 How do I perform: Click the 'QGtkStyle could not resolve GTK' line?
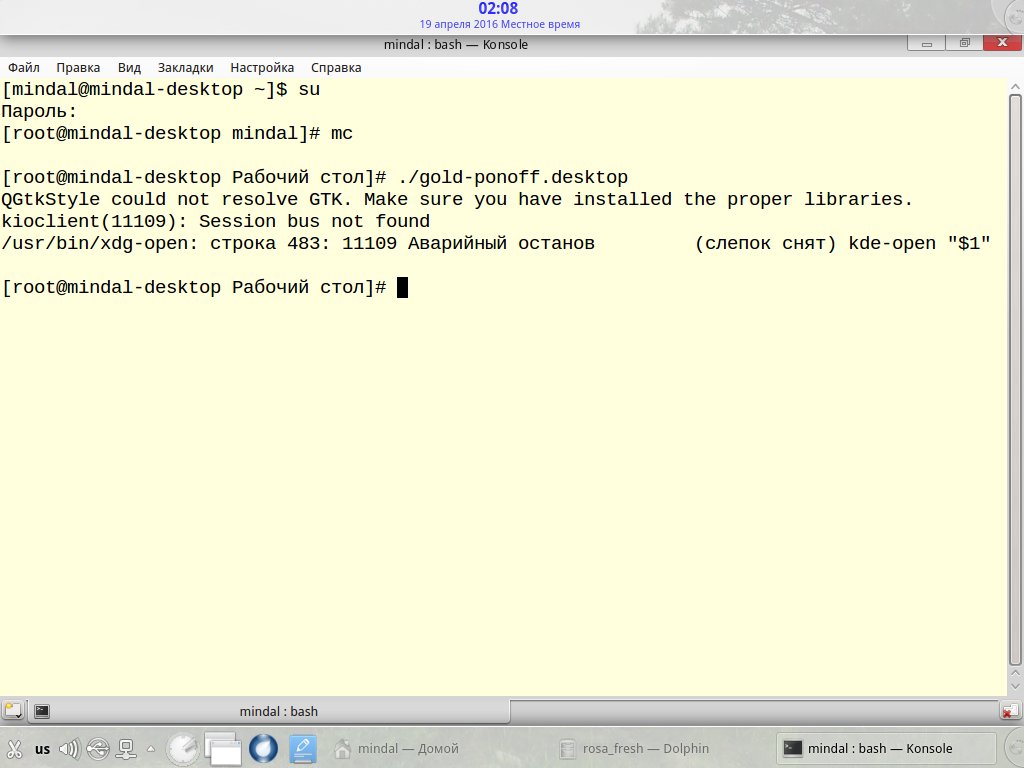click(456, 199)
